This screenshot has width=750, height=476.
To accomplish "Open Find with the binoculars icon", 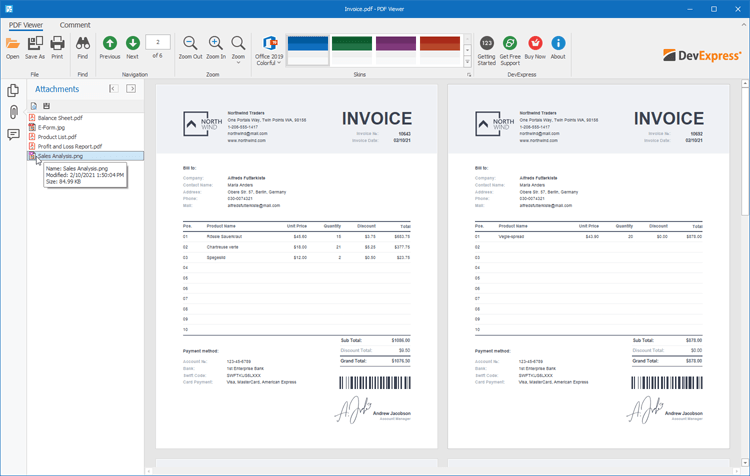I will (83, 46).
